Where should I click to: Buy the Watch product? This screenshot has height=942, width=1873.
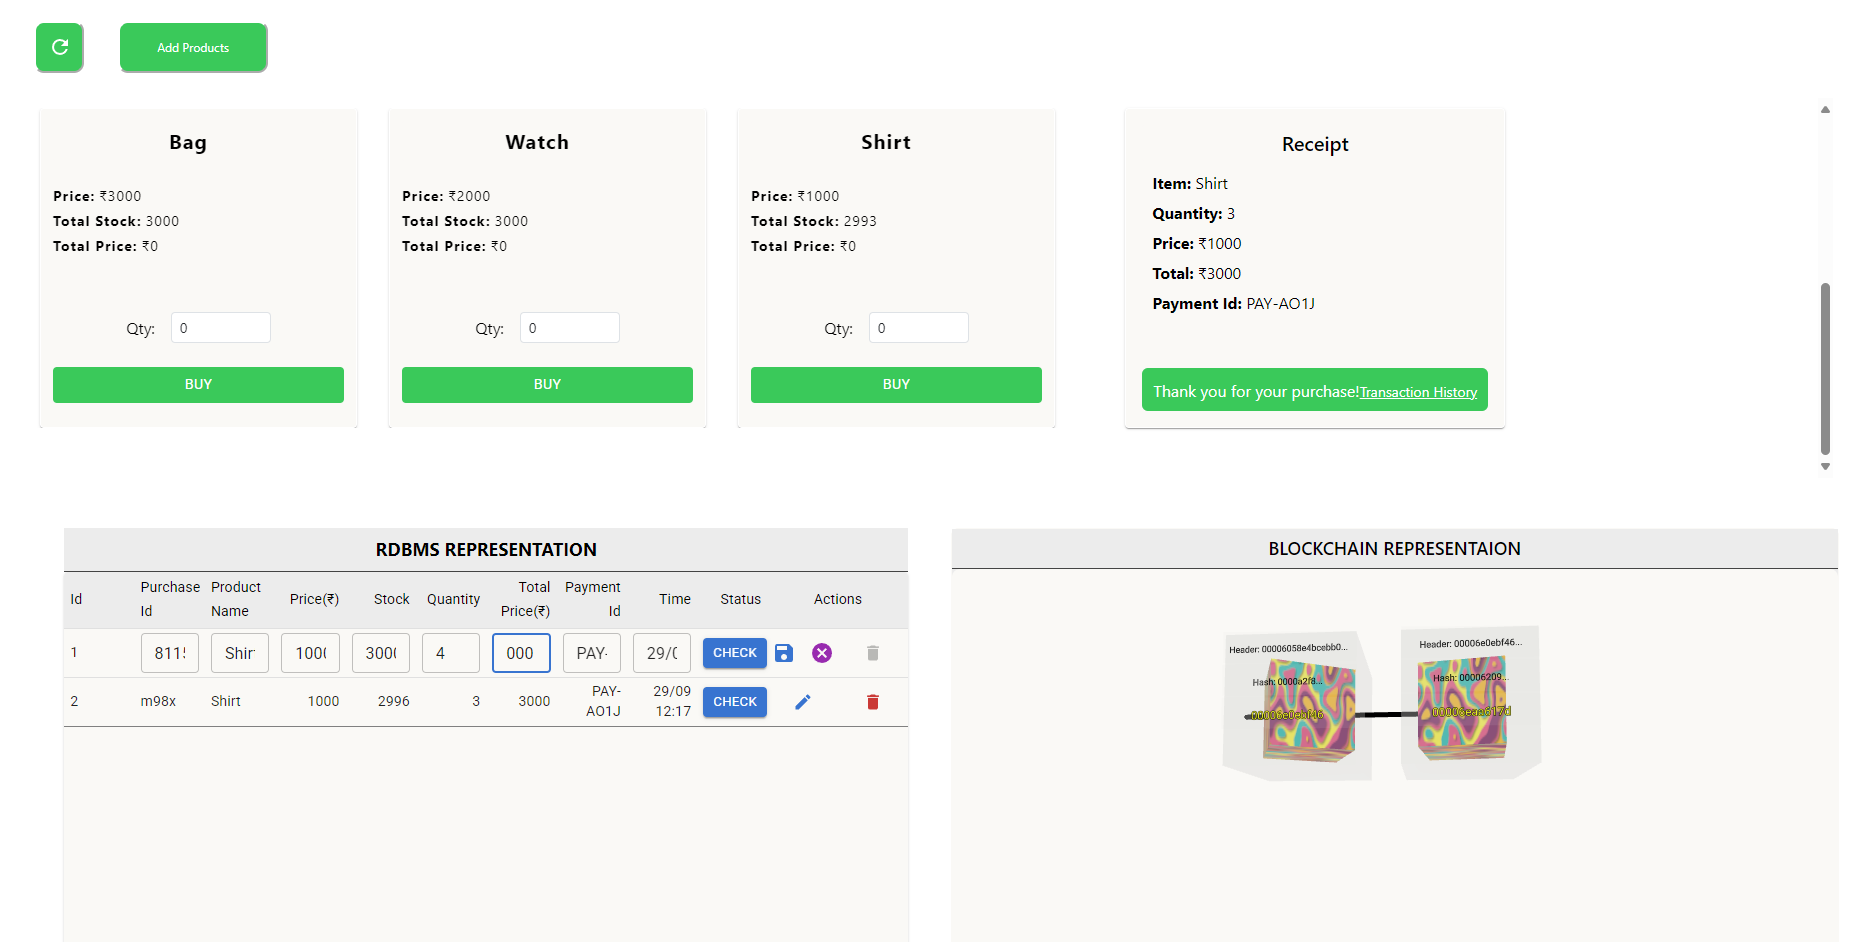point(547,385)
